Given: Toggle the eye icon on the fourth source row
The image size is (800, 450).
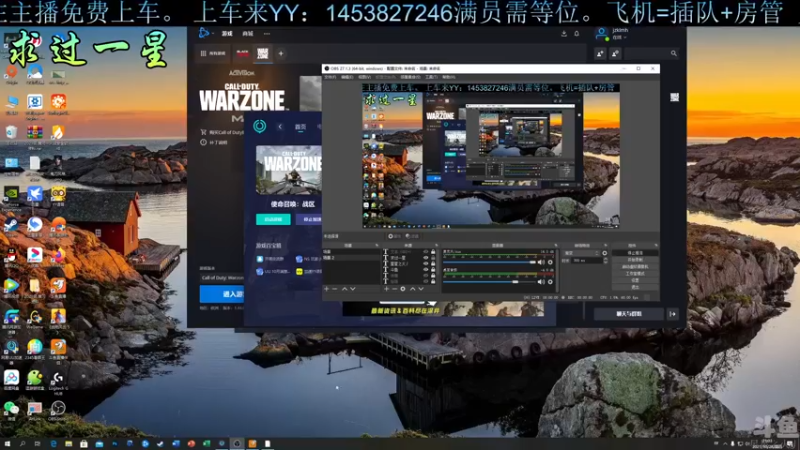Looking at the screenshot, I should [x=426, y=270].
